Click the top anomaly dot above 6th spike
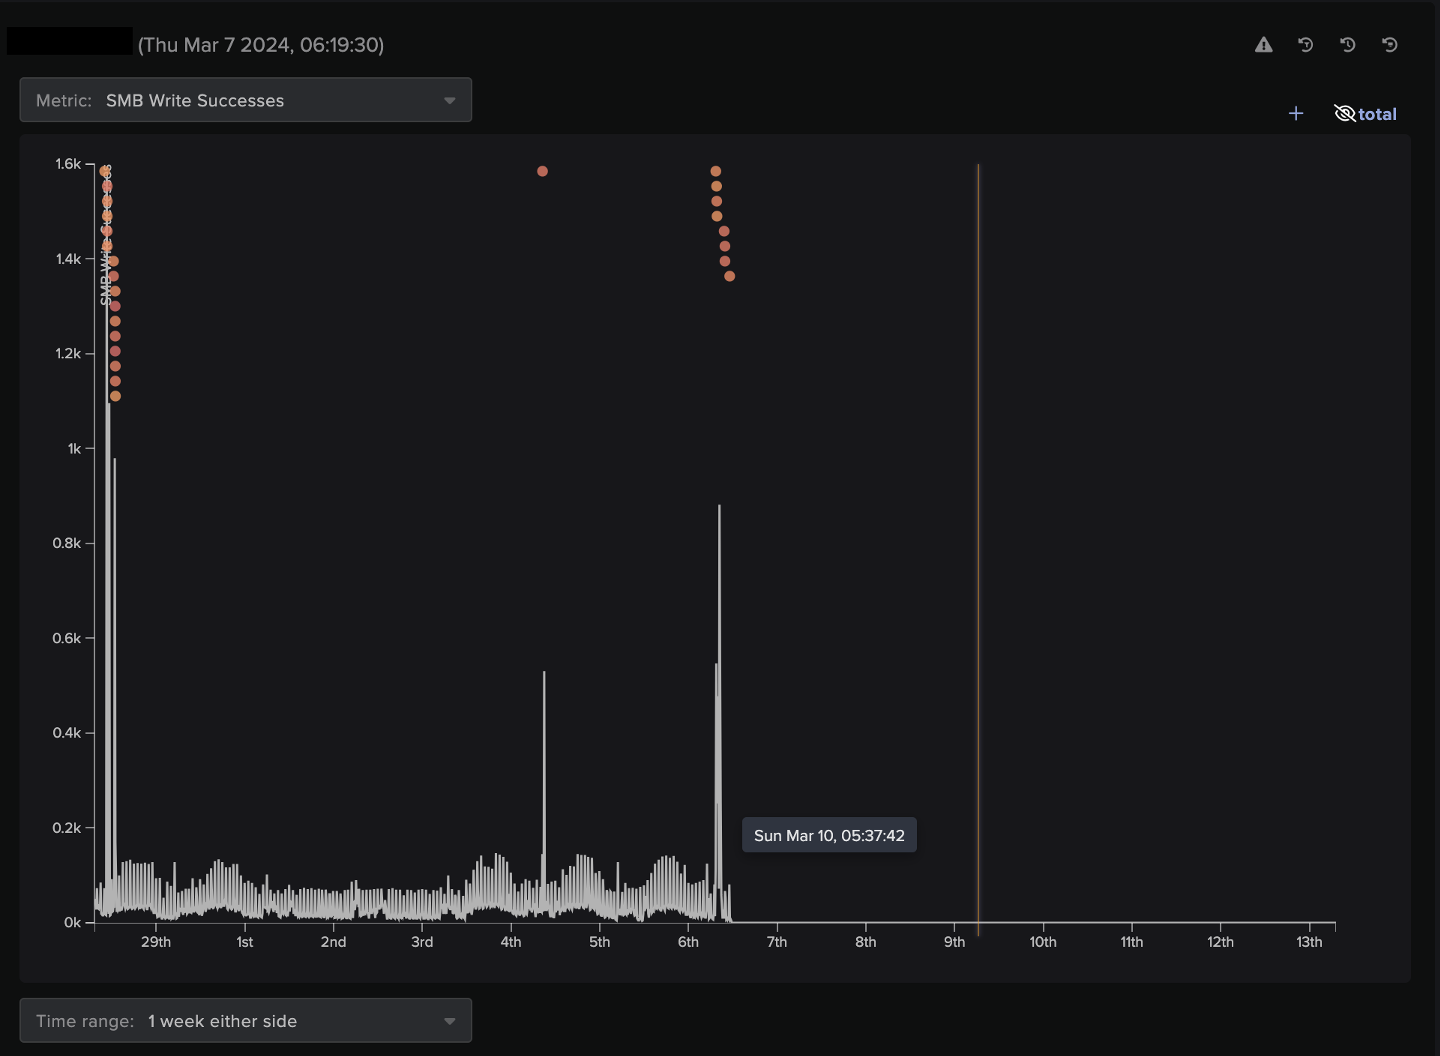The height and width of the screenshot is (1056, 1440). tap(715, 171)
